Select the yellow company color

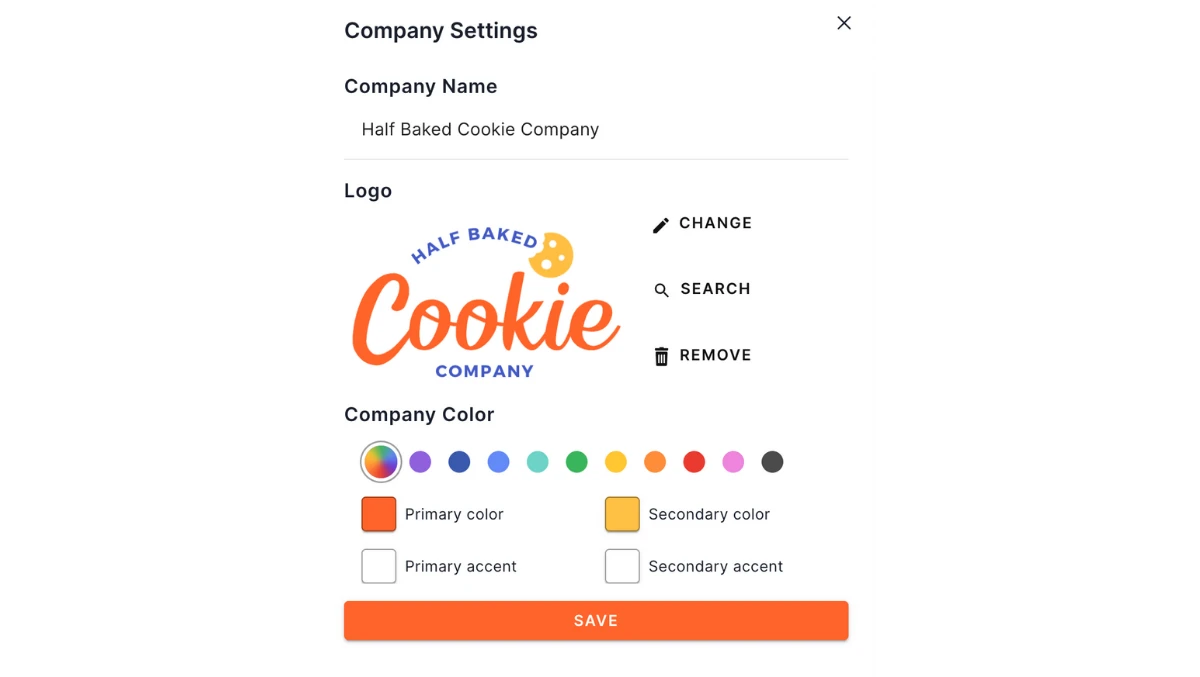[616, 462]
